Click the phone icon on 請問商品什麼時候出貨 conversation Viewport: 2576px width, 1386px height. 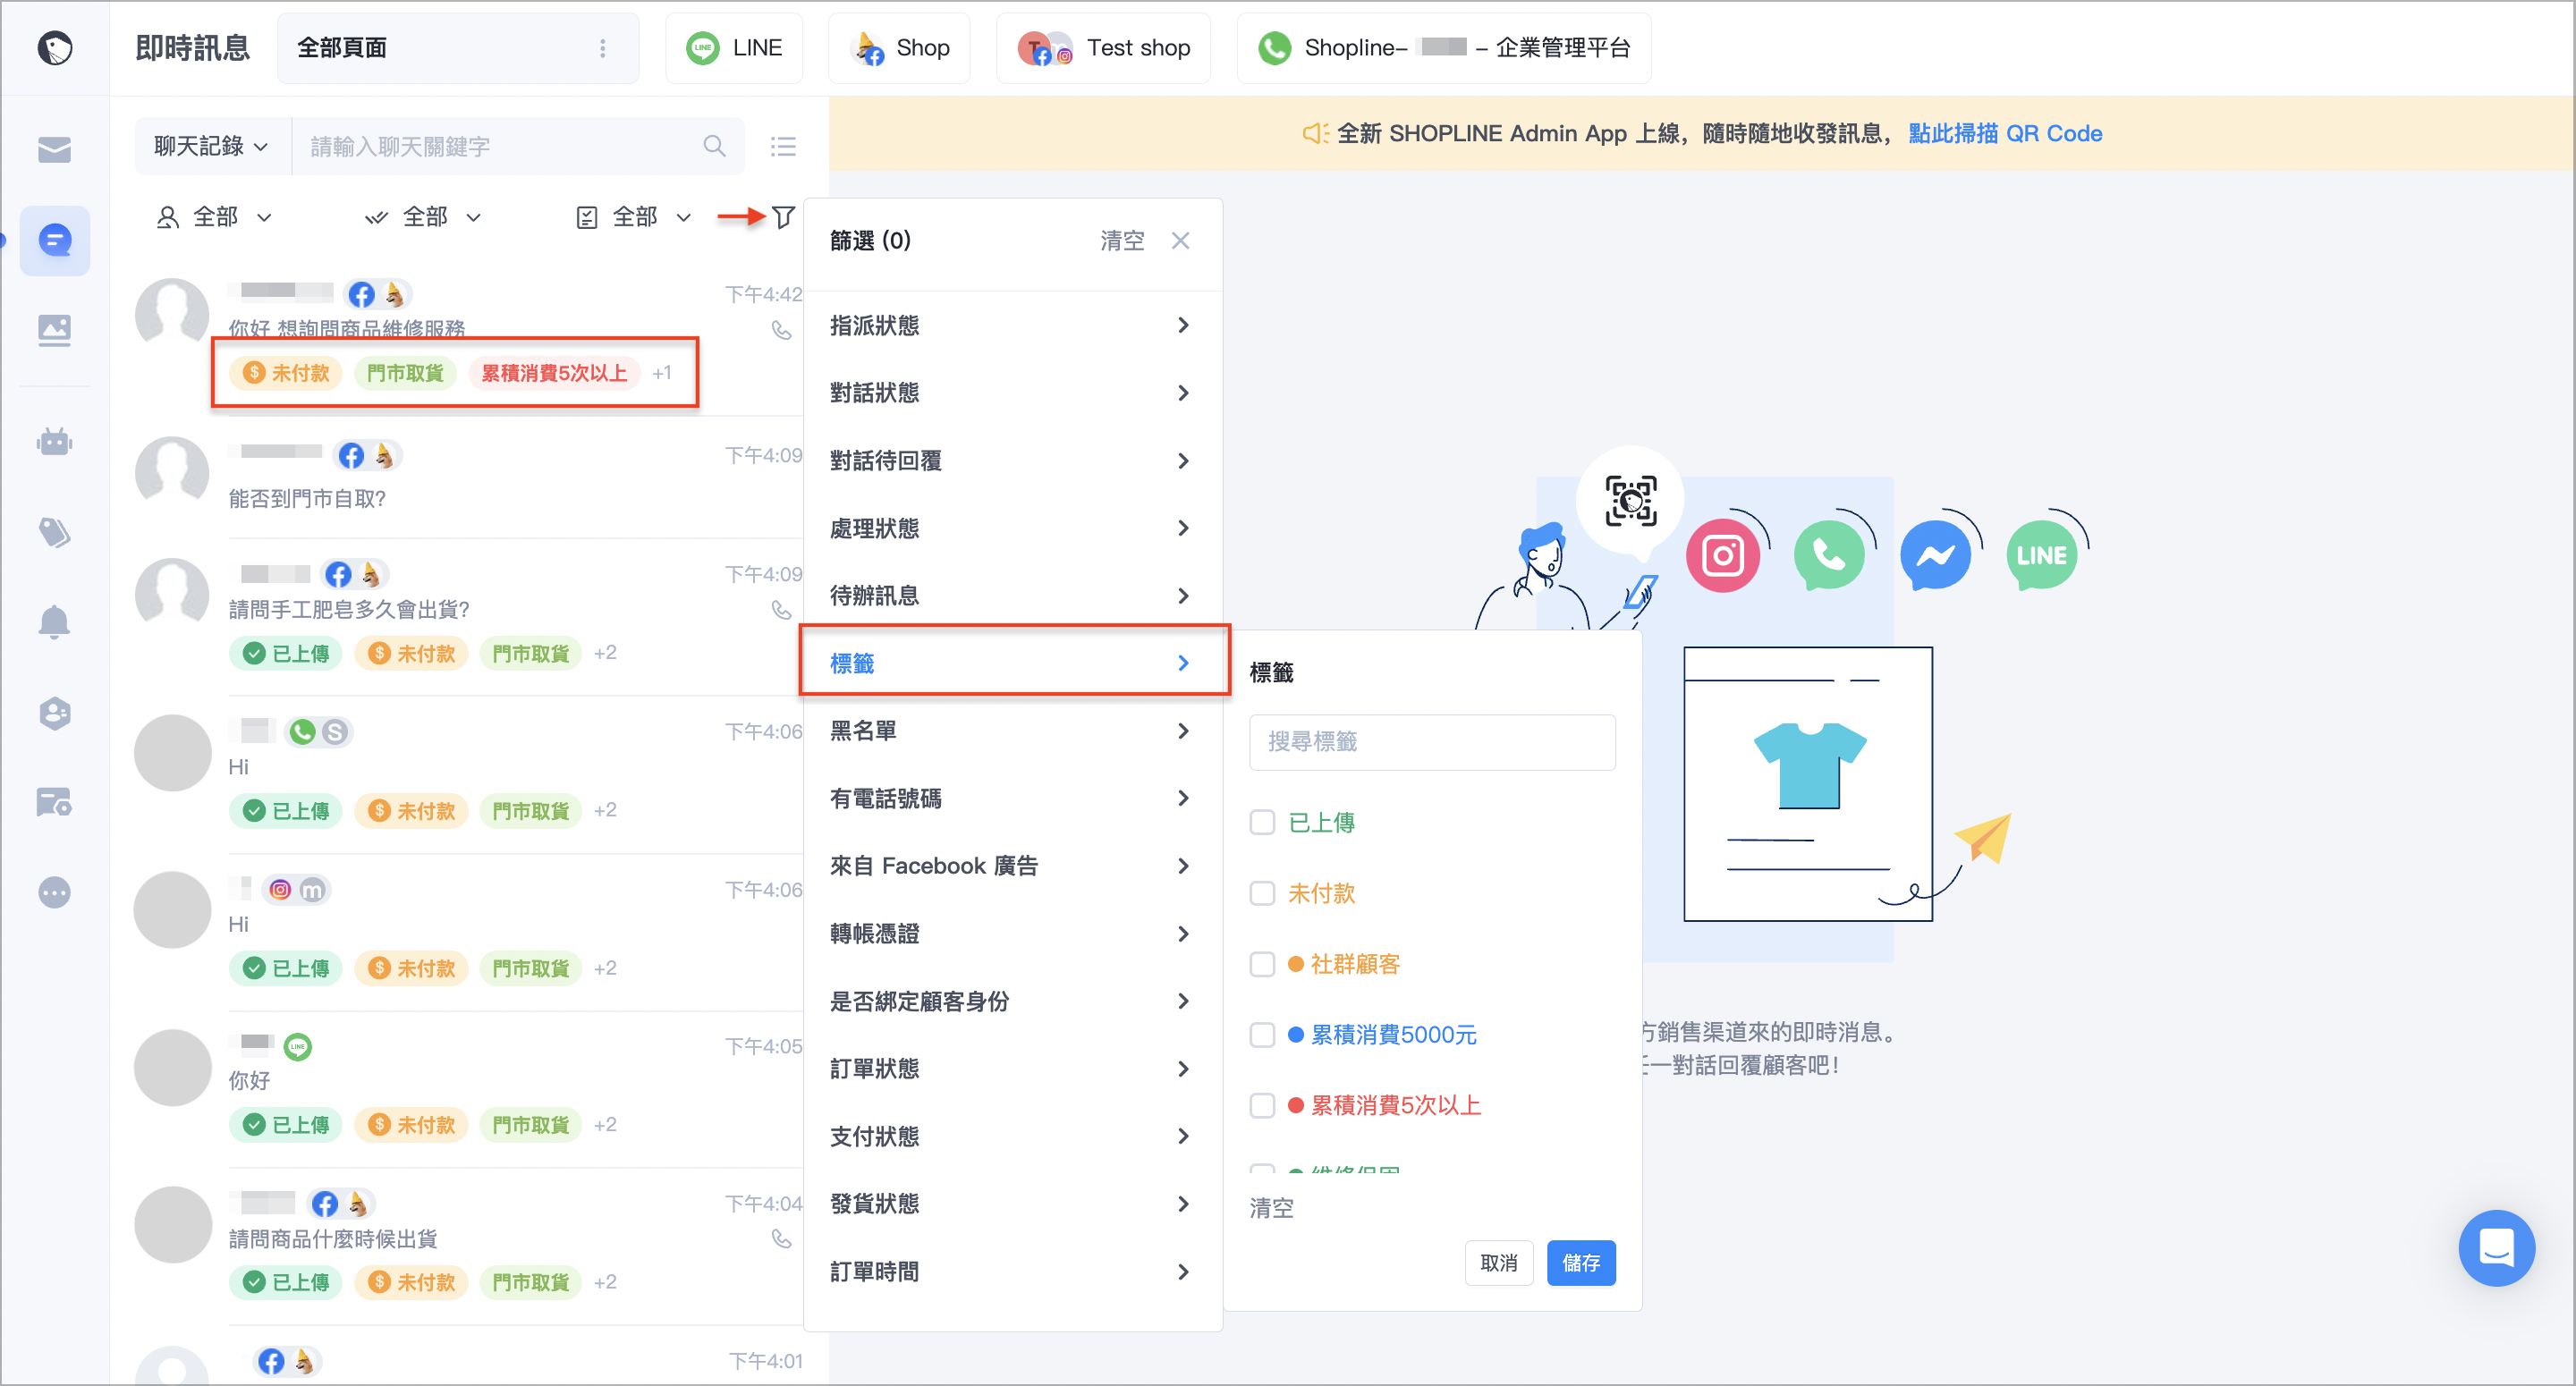point(781,1240)
